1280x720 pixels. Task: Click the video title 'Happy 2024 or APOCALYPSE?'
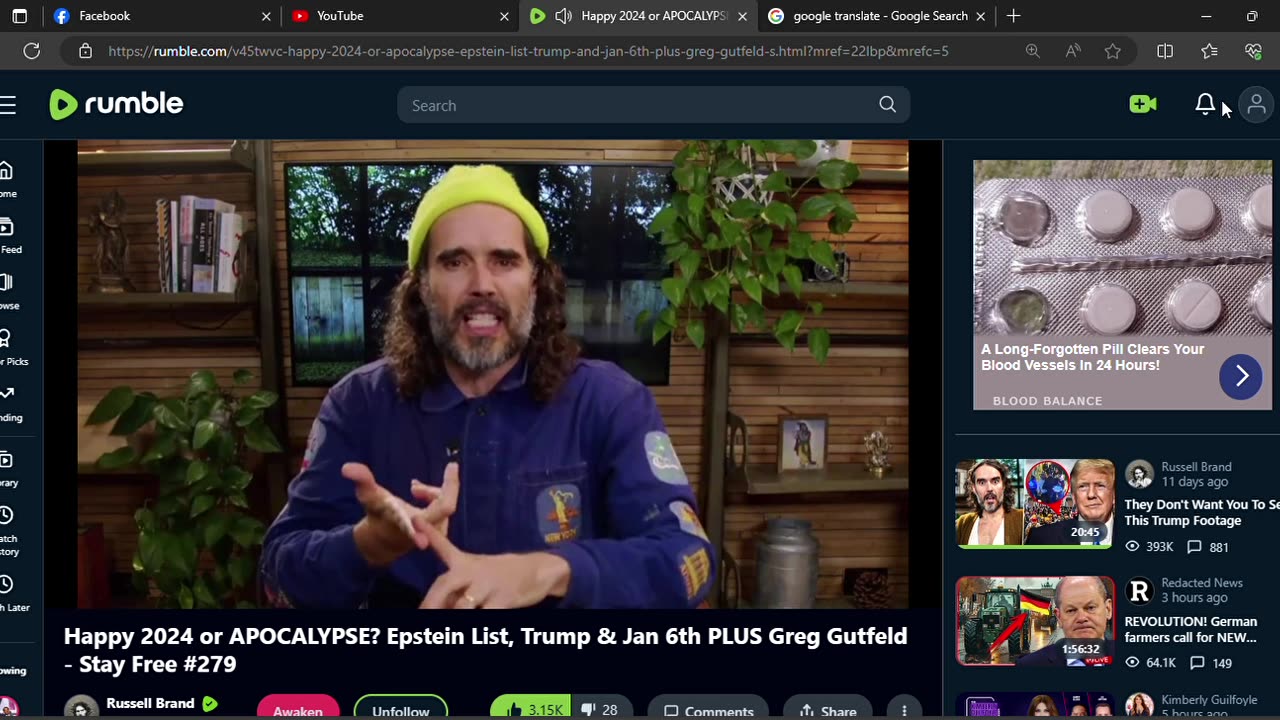point(486,650)
